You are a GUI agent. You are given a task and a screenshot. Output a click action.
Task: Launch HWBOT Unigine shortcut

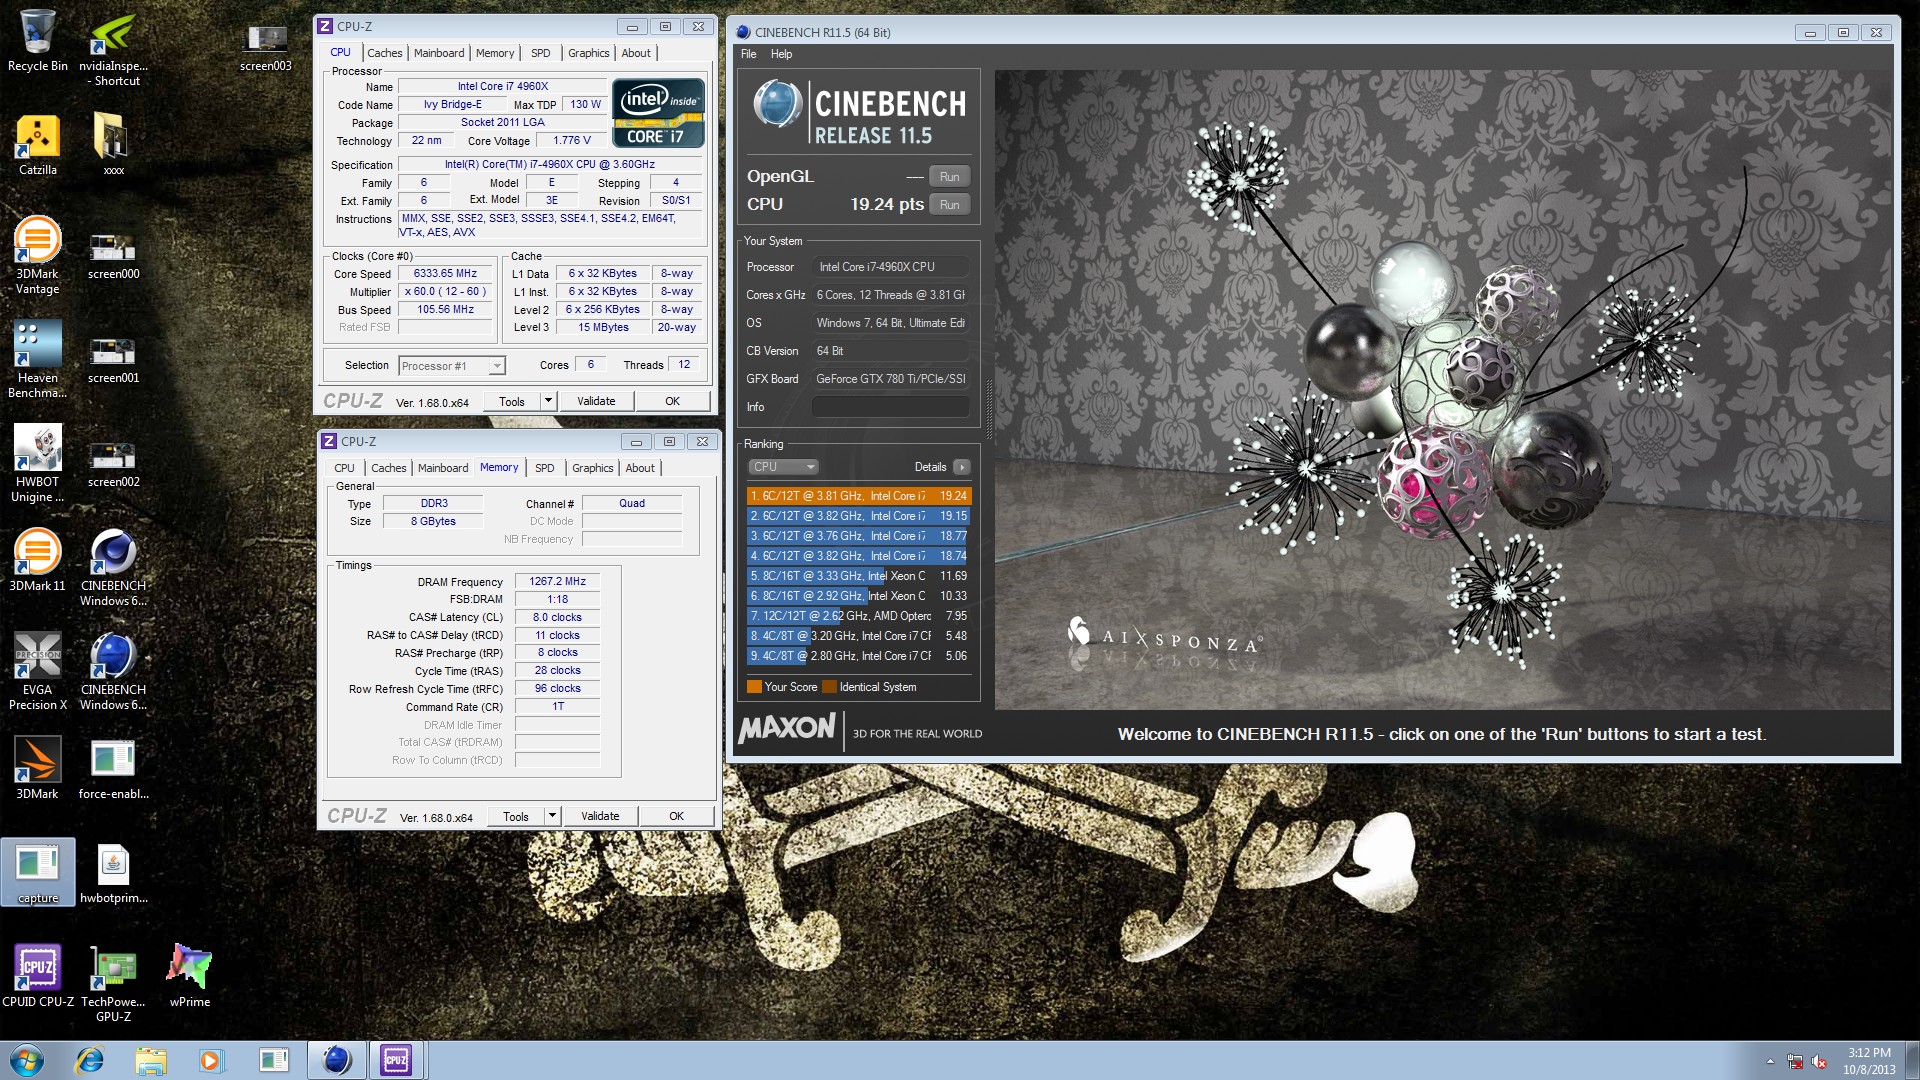pos(37,463)
